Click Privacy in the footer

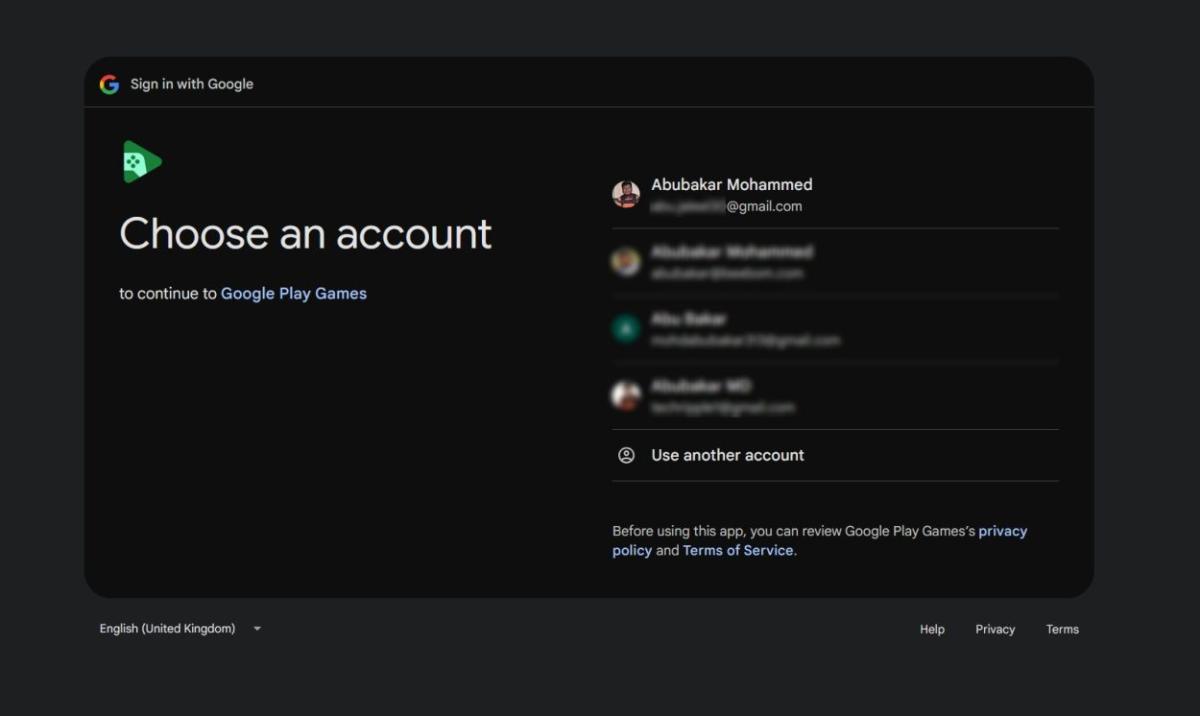[x=995, y=629]
